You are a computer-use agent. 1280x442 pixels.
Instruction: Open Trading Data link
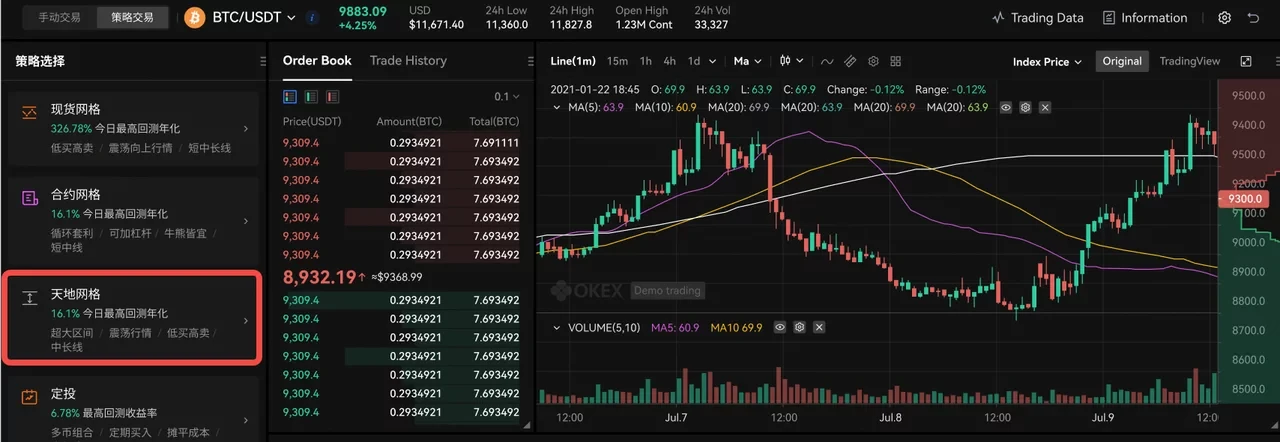tap(1038, 18)
